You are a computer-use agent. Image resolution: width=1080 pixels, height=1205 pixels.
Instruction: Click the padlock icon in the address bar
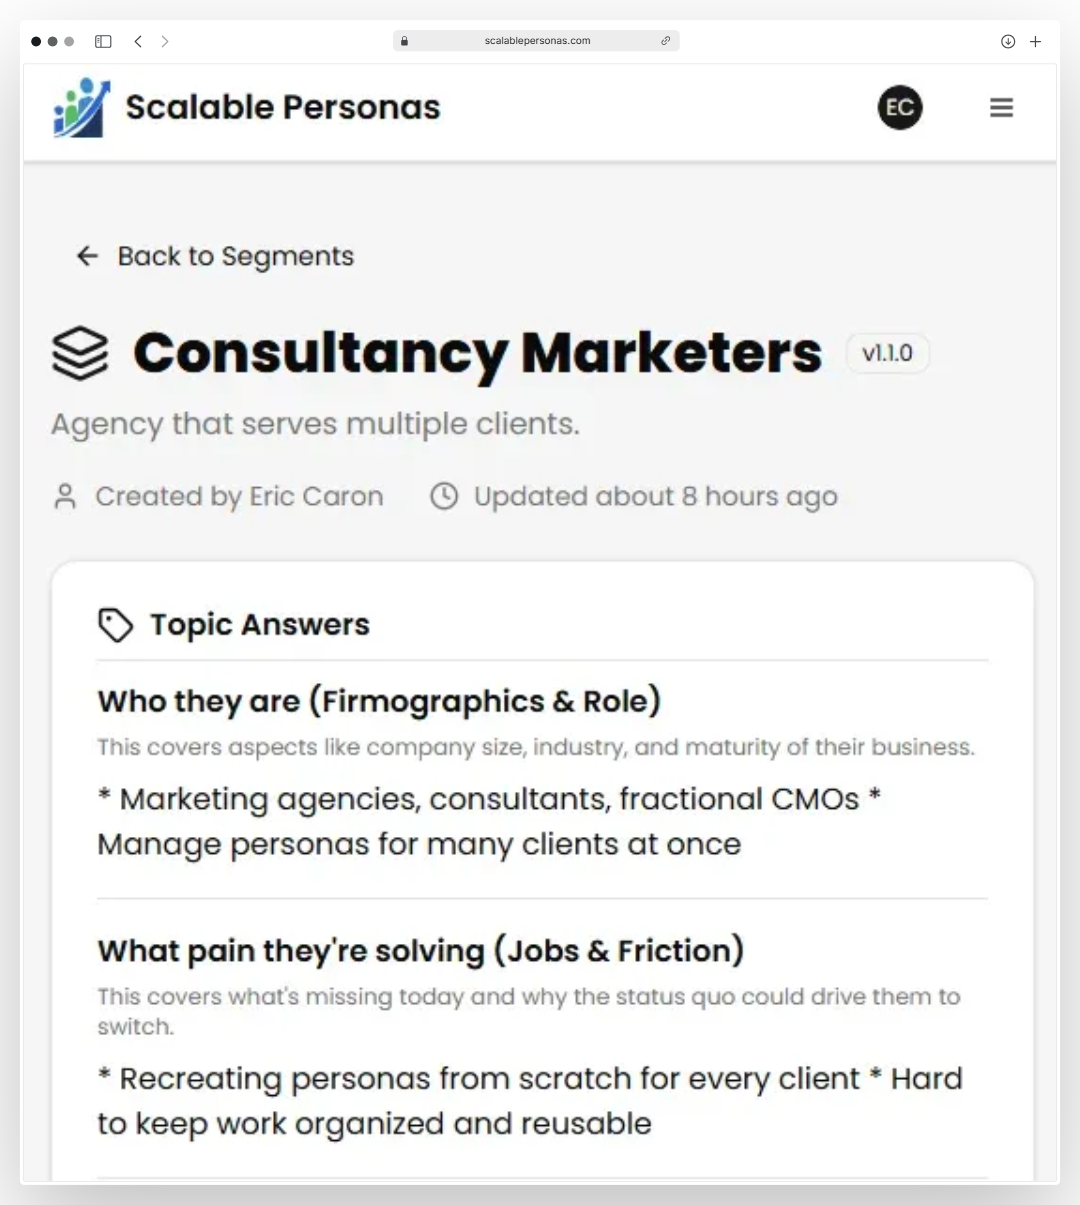[x=404, y=41]
